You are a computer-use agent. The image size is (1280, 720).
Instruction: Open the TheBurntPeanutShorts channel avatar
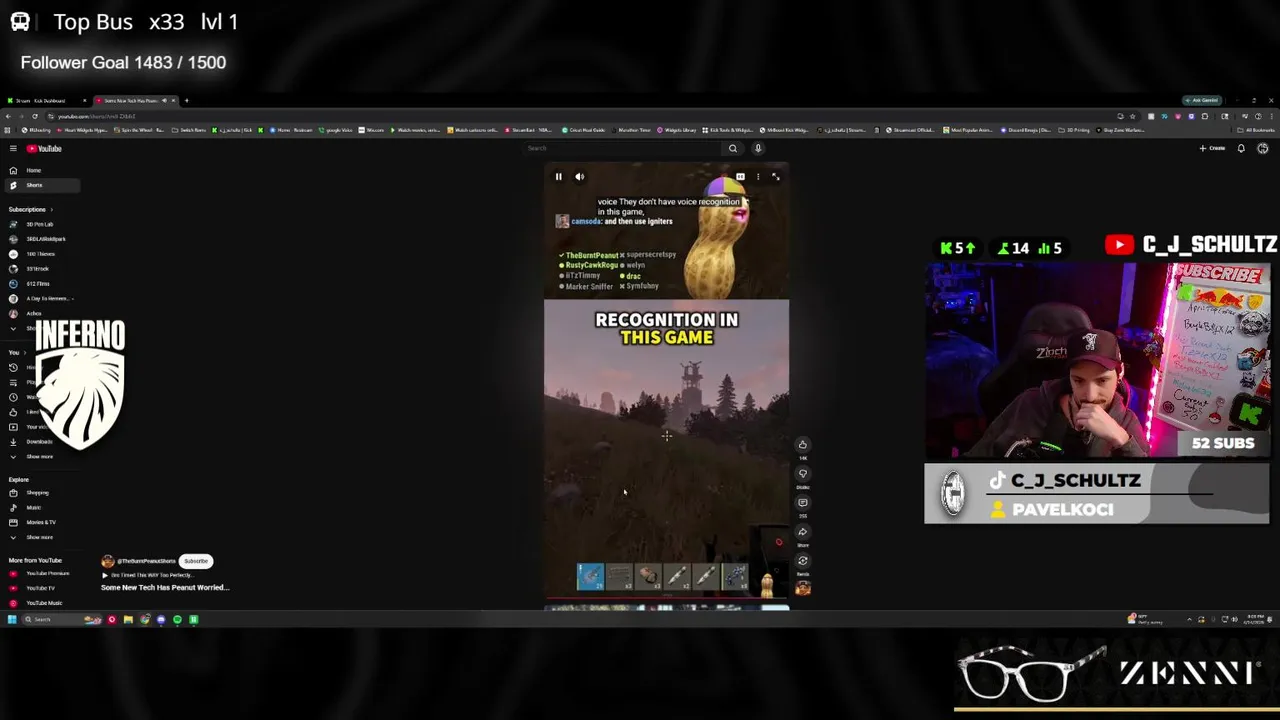pyautogui.click(x=108, y=561)
